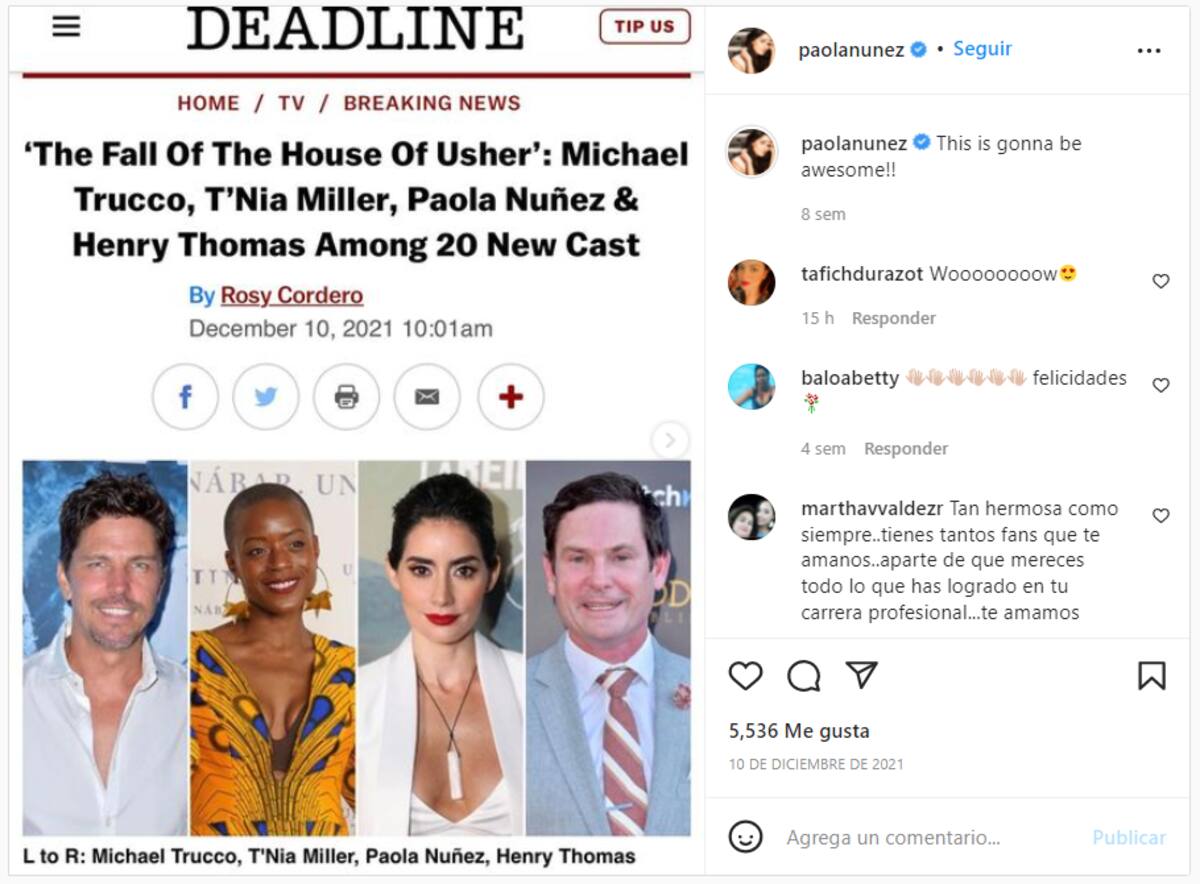The image size is (1200, 884).
Task: Click the TIP US button
Action: [x=645, y=27]
